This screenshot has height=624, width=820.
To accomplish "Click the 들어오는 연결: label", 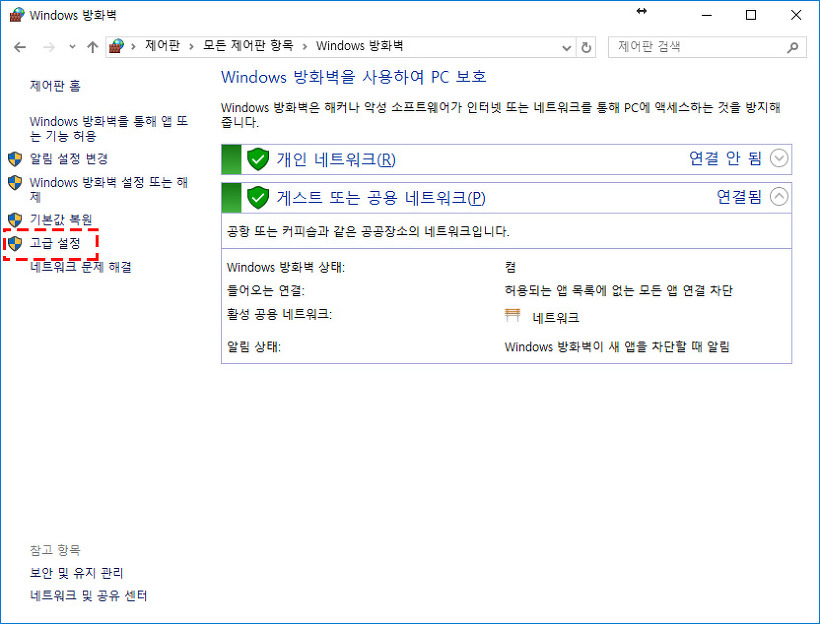I will (x=266, y=290).
